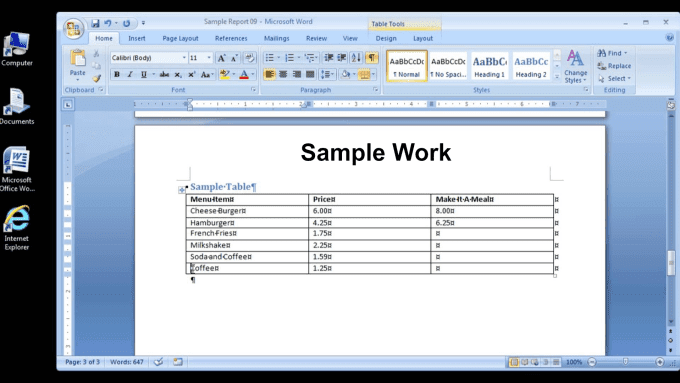The image size is (680, 383).
Task: Open Table Tools Design tab
Action: [386, 38]
